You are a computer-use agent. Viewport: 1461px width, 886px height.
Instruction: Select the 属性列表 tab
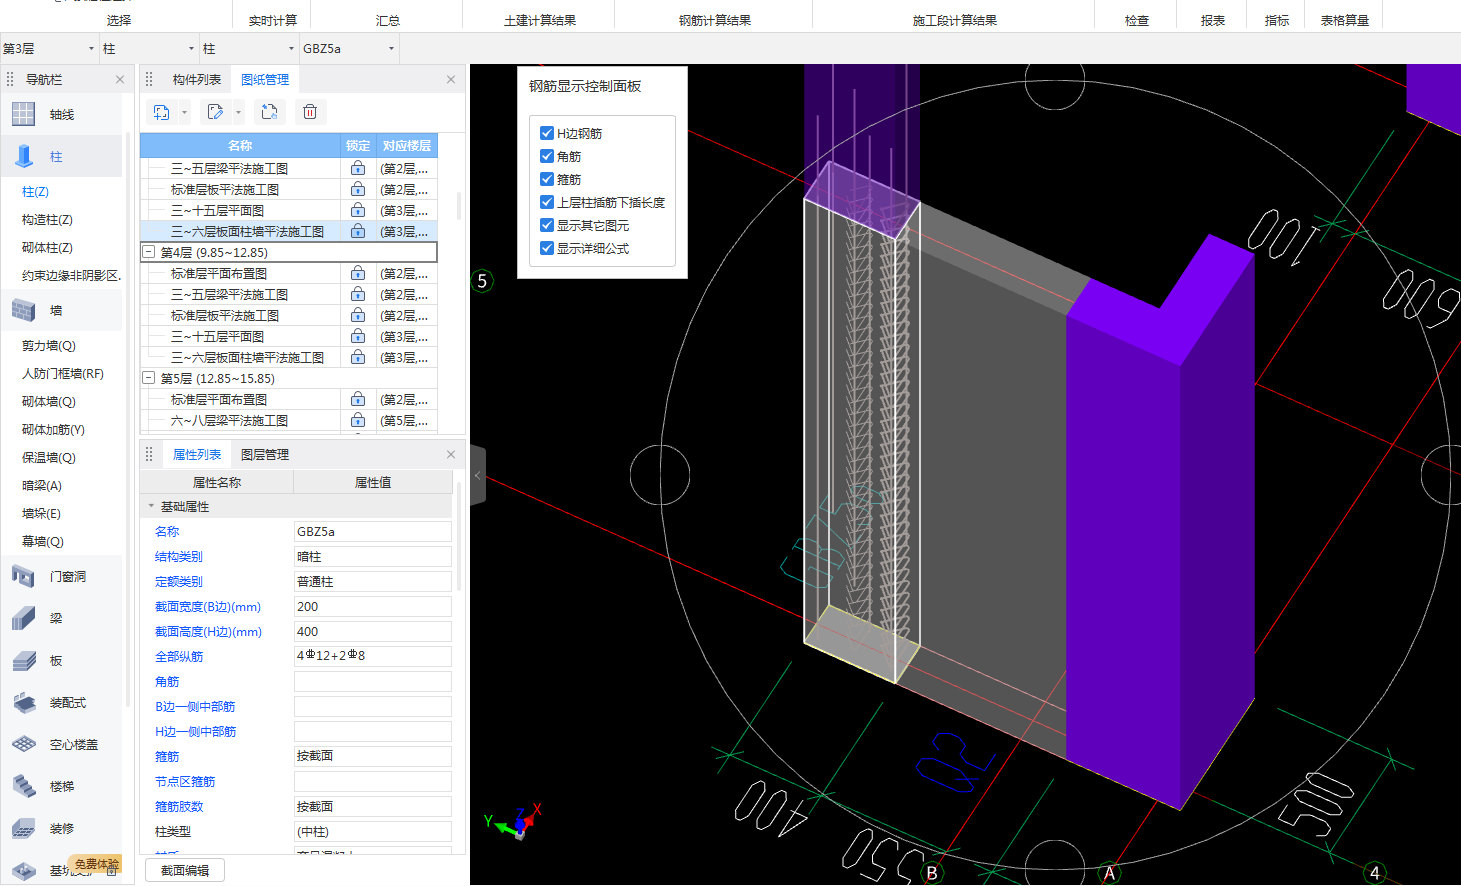click(196, 454)
